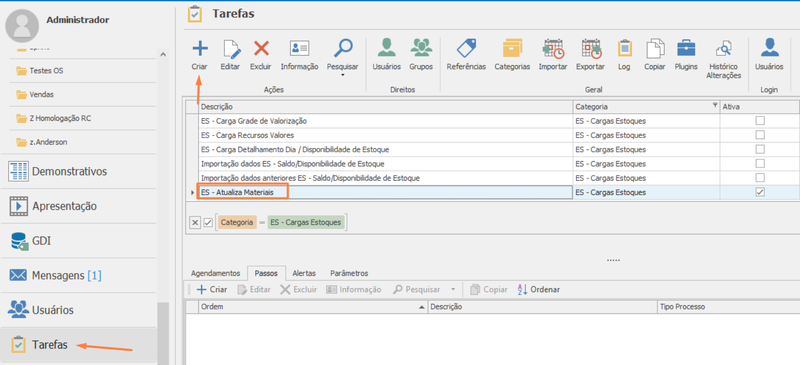Click the sidebar scroll-up chevron
Screen dimensions: 800x365
[163, 54]
